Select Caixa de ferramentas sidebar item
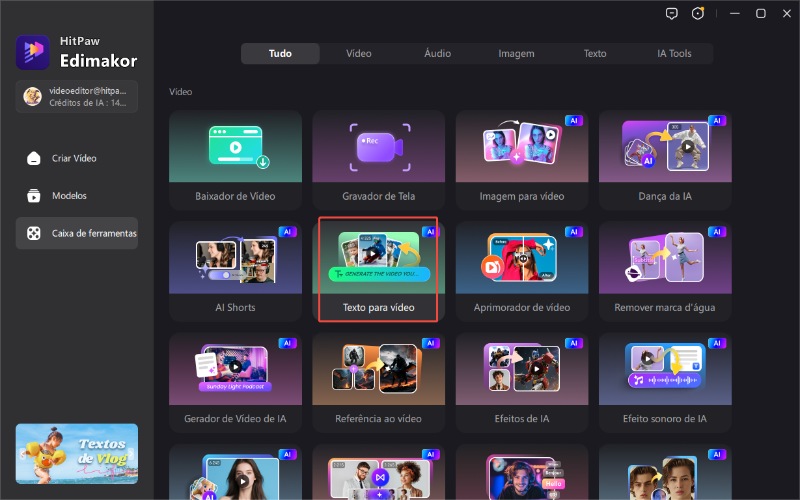The image size is (800, 500). (82, 233)
